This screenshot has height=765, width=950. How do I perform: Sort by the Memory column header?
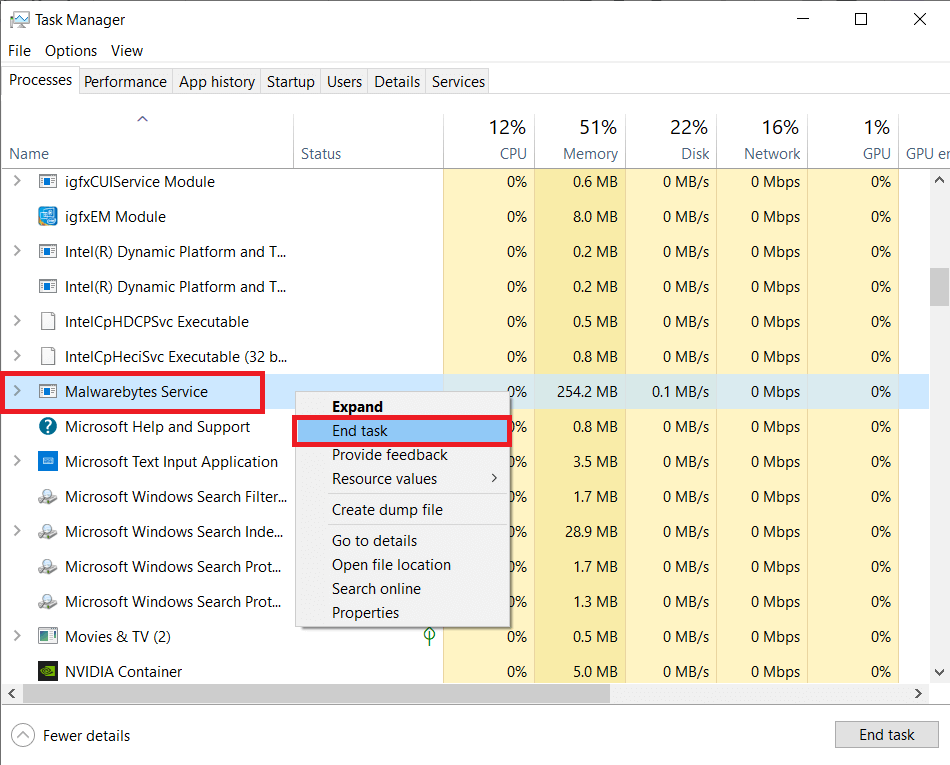pyautogui.click(x=580, y=141)
